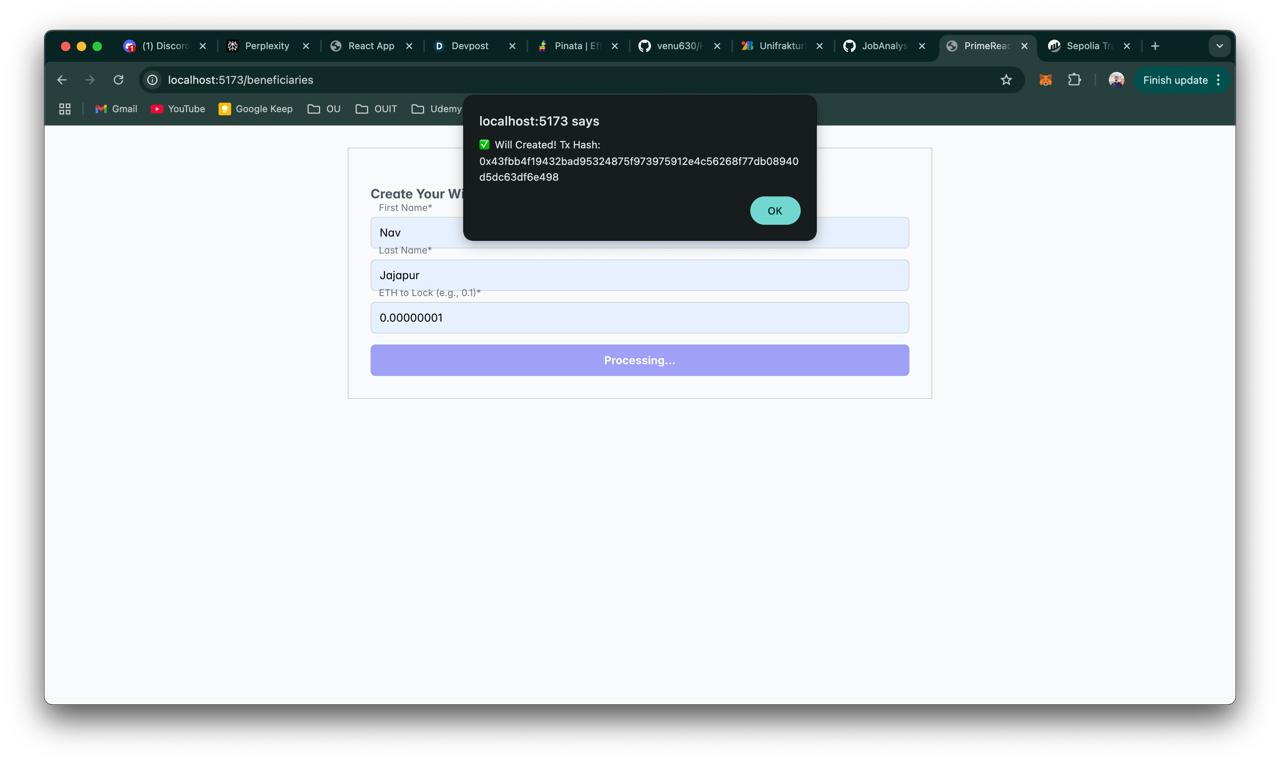Switch to the Unifraktur tab

[x=773, y=46]
